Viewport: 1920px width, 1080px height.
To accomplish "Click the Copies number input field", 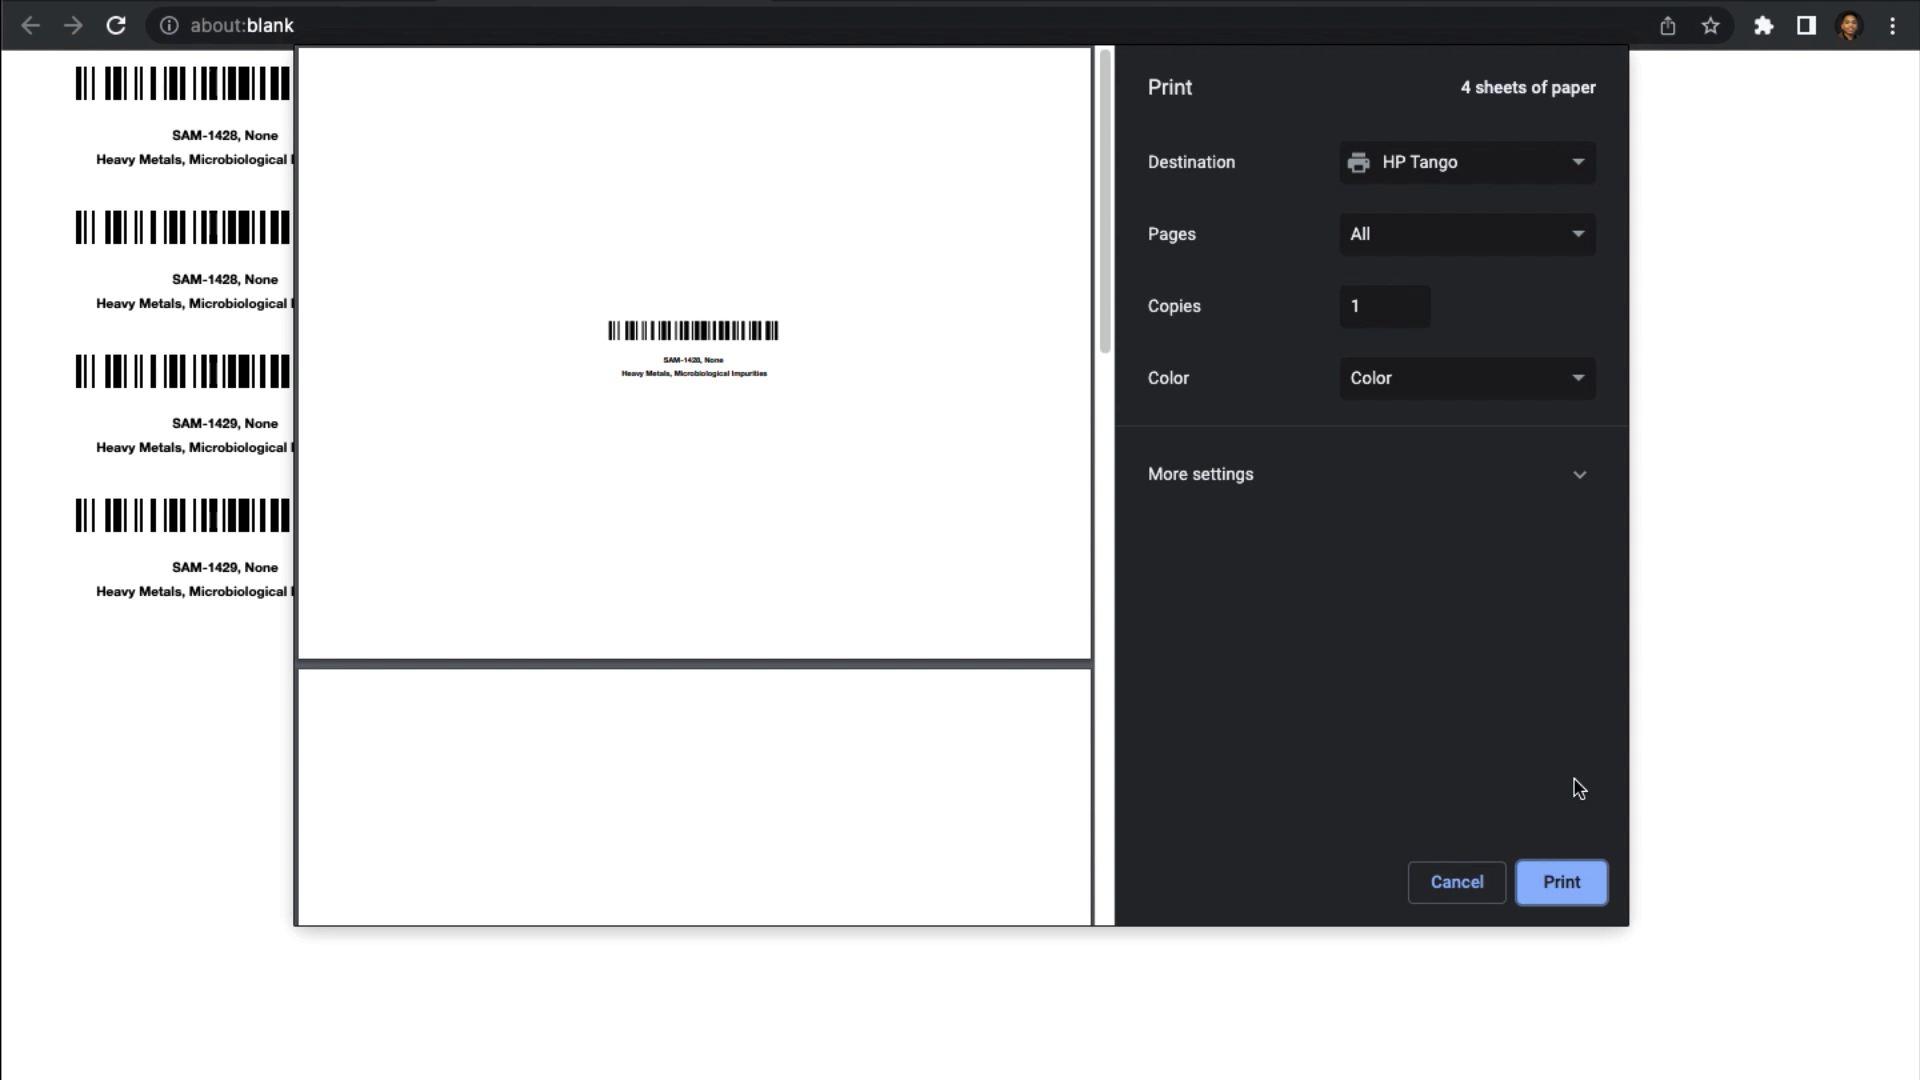I will (1383, 306).
